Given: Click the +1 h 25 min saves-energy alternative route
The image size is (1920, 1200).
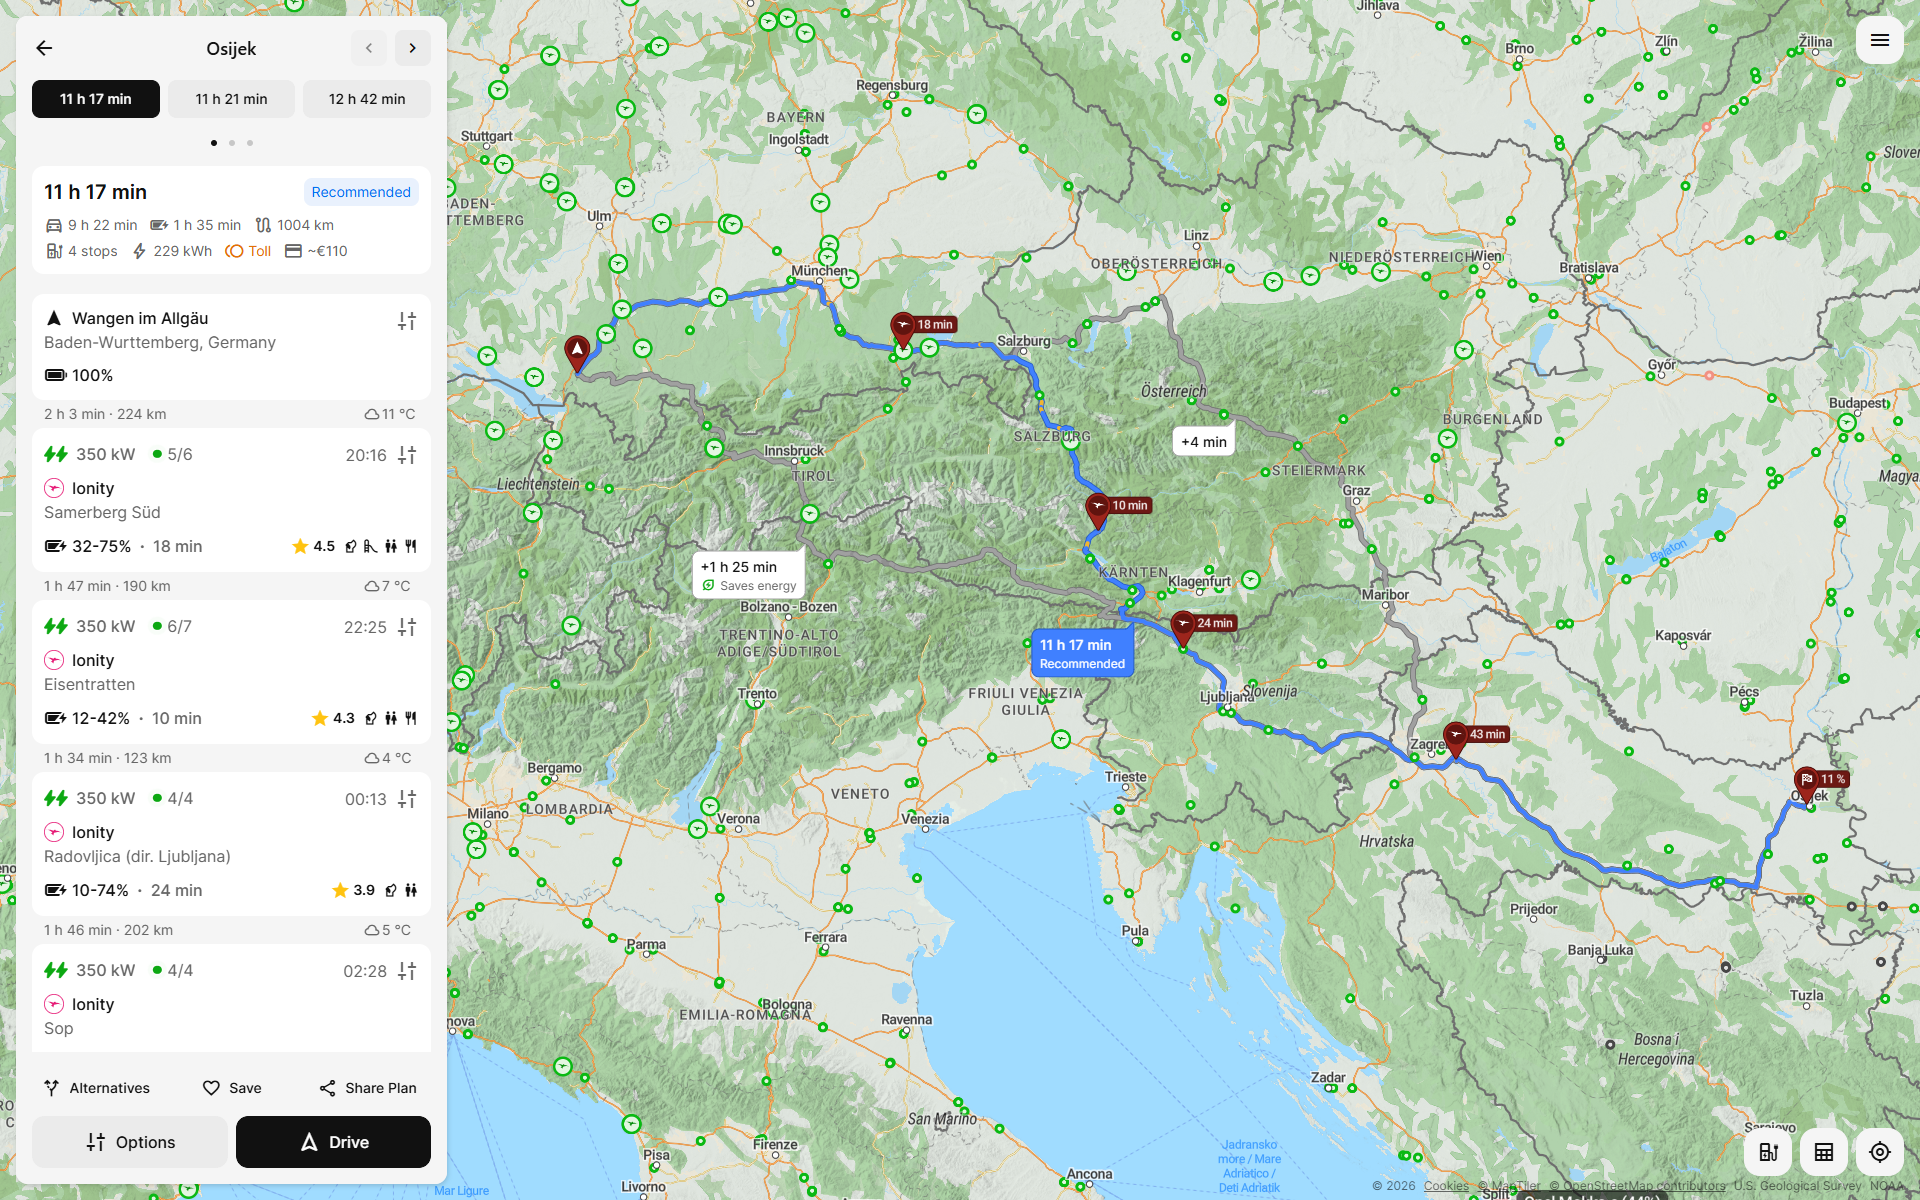Looking at the screenshot, I should pos(748,575).
